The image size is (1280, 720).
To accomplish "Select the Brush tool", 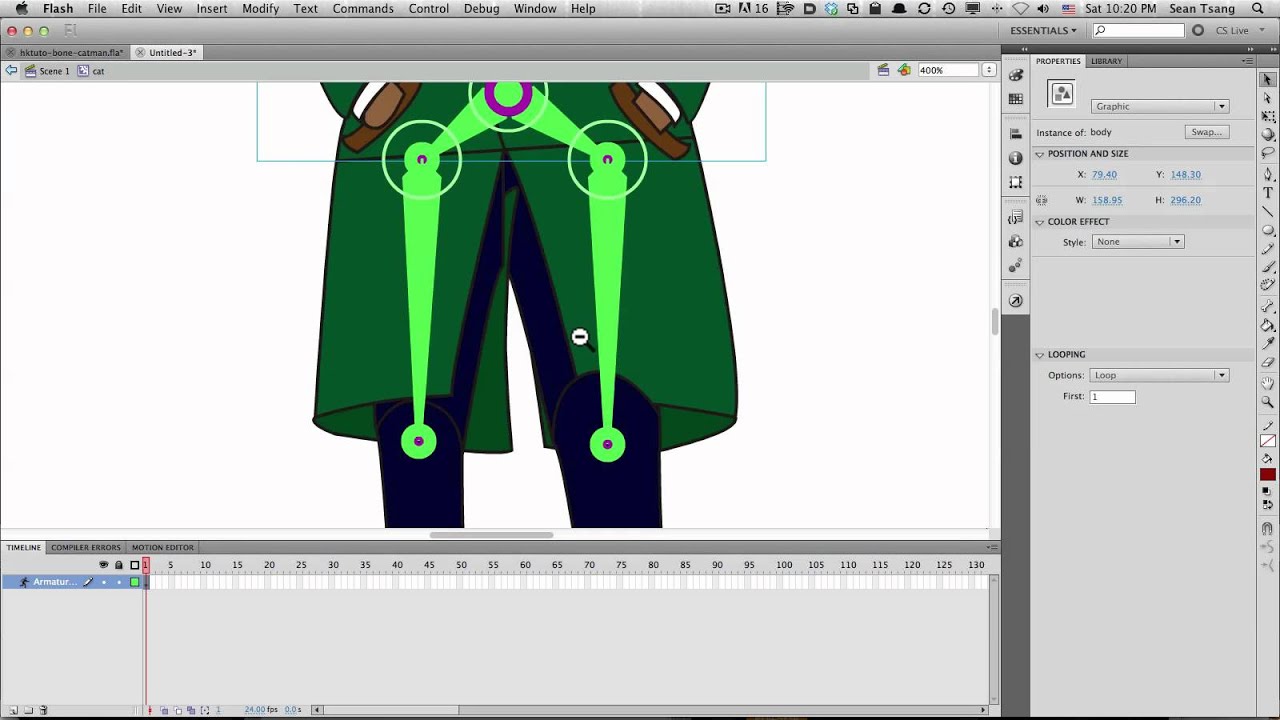I will coord(1267,267).
